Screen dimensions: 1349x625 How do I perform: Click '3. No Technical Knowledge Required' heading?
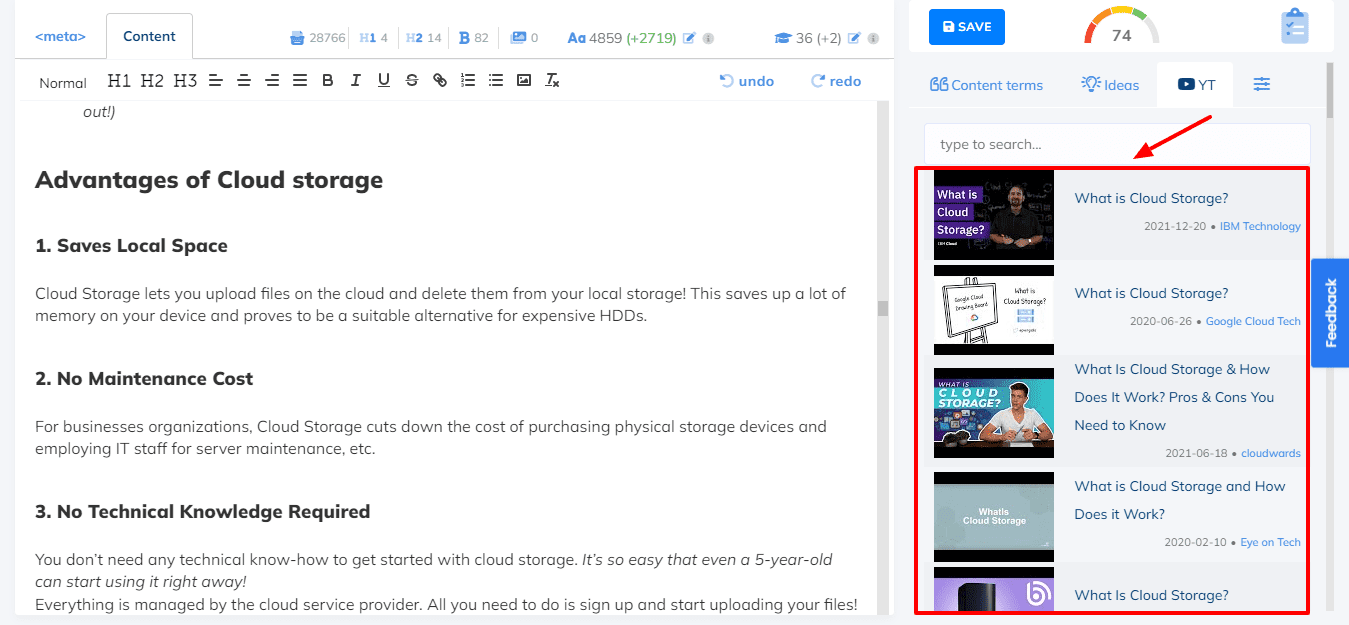point(202,512)
